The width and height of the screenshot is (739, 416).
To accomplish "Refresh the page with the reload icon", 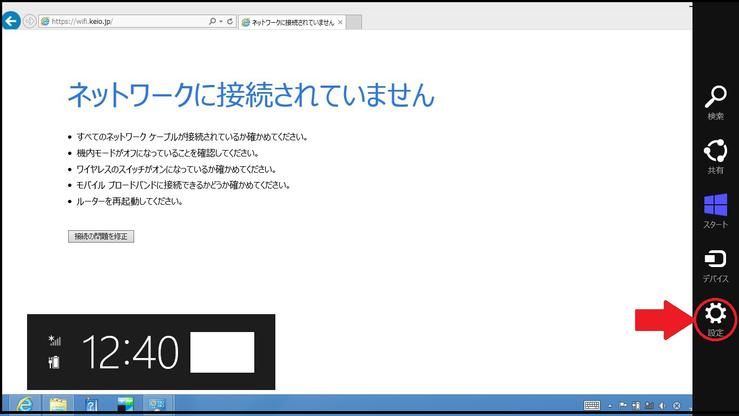I will [x=230, y=21].
